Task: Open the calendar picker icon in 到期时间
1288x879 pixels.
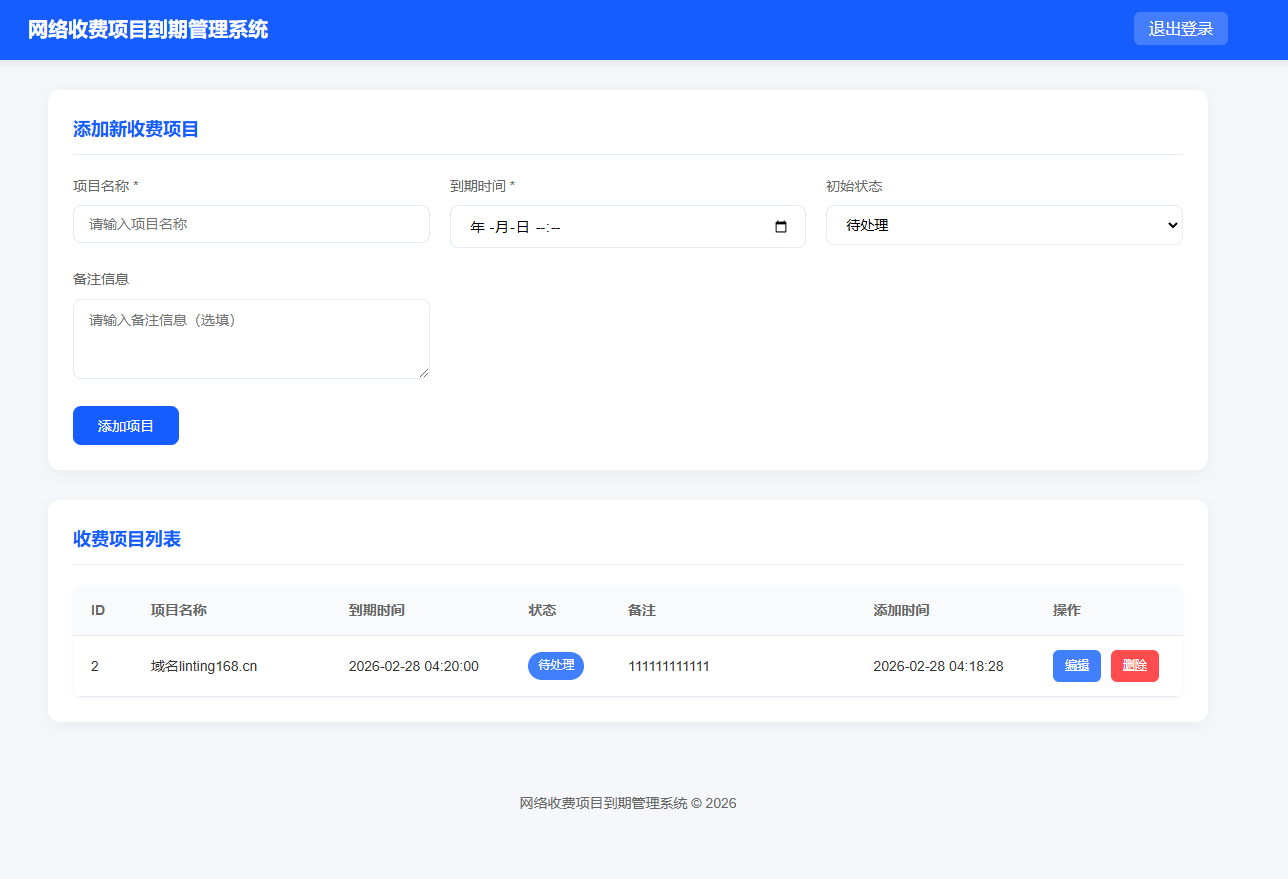Action: [781, 227]
